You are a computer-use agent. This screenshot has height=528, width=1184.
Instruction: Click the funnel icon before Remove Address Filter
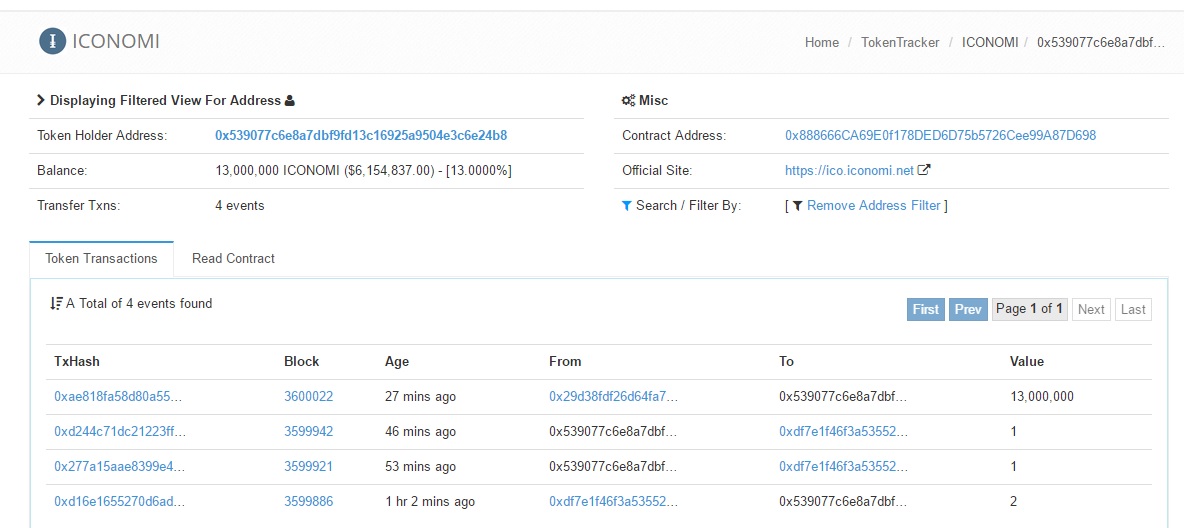click(x=797, y=205)
